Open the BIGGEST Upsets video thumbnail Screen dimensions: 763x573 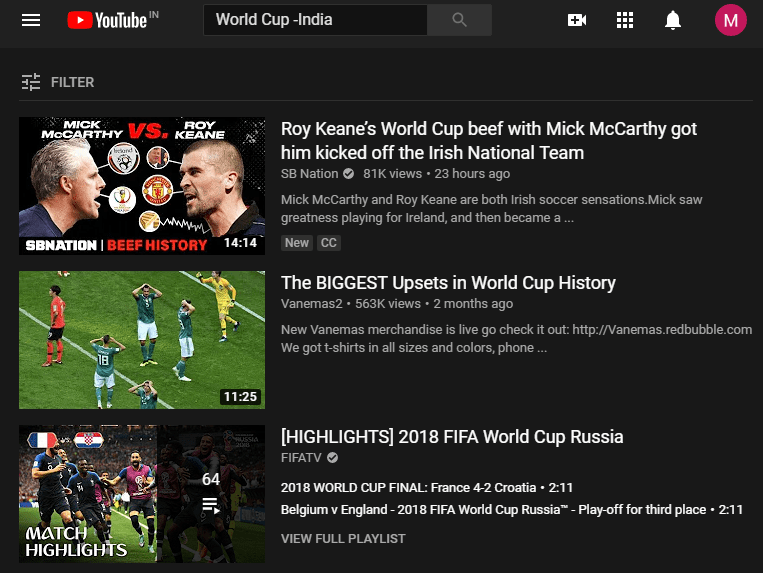click(142, 340)
